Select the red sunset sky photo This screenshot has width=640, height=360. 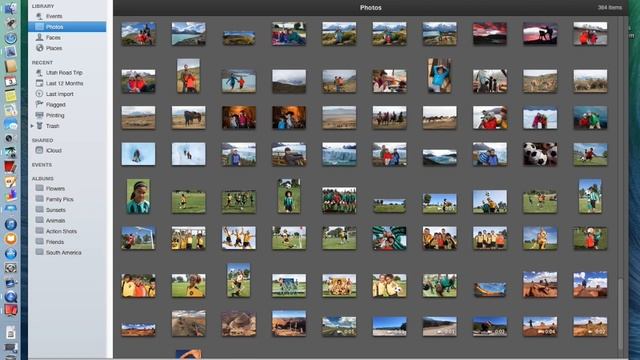pyautogui.click(x=490, y=33)
